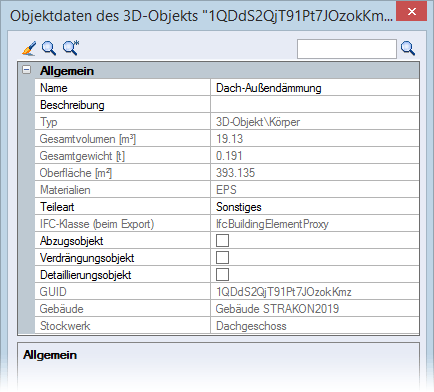Click the magnifier search icon in toolbar
Image resolution: width=434 pixels, height=392 pixels.
click(49, 48)
